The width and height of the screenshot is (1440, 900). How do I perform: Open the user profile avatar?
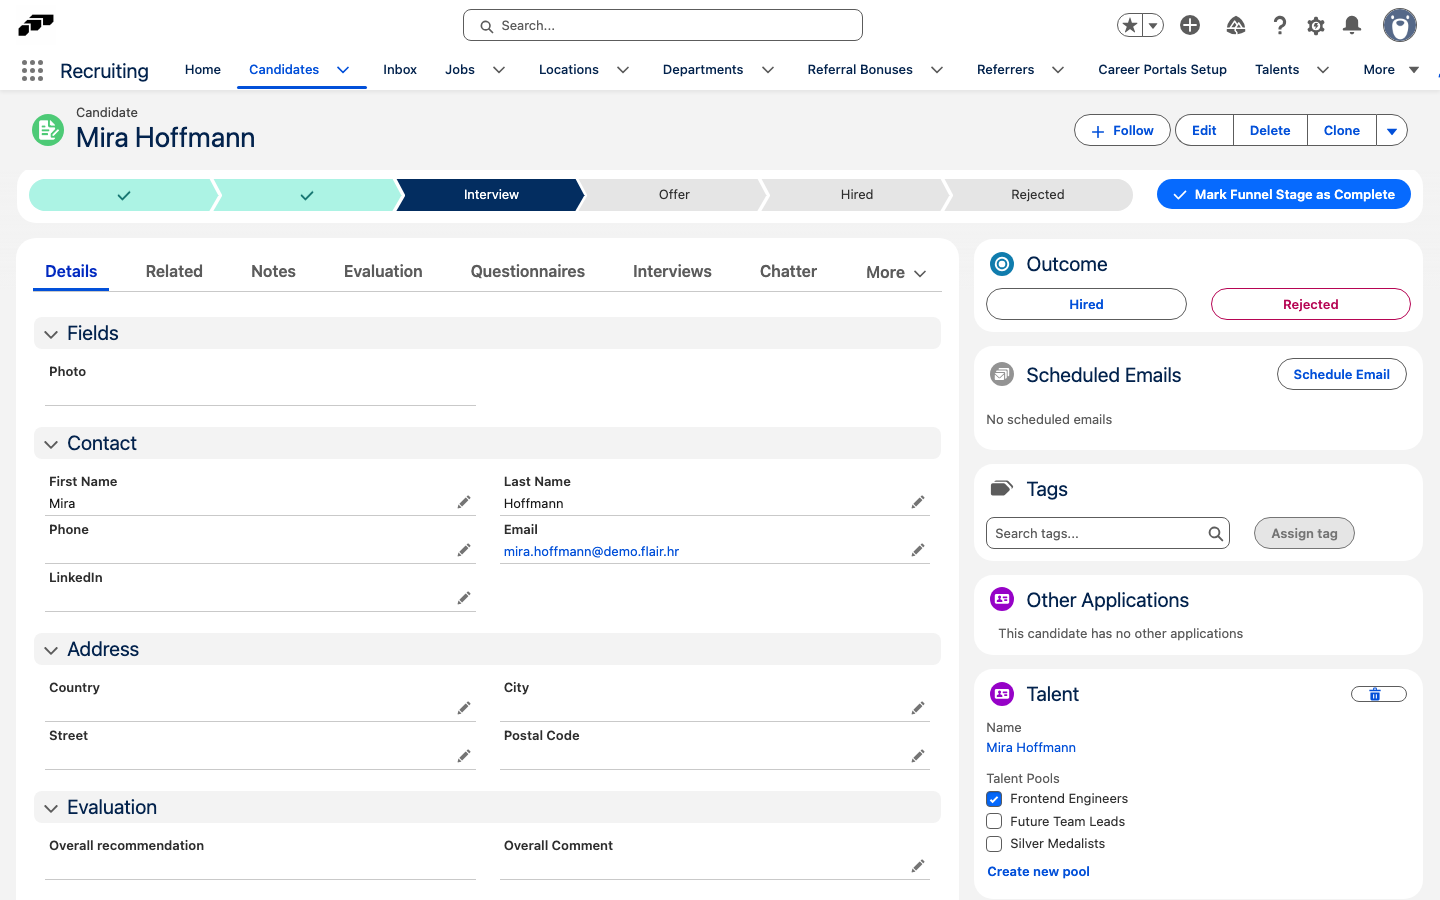(x=1400, y=25)
